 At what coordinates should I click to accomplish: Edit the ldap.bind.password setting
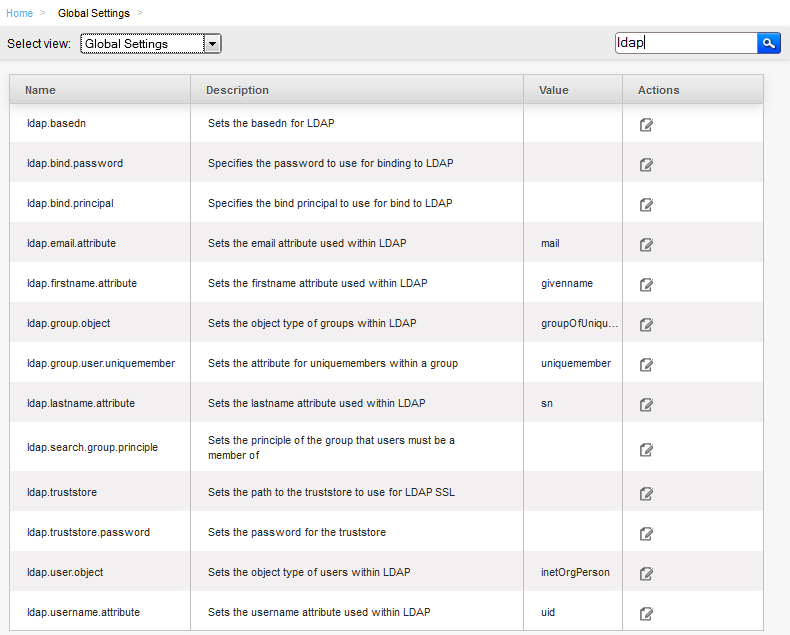tap(646, 164)
